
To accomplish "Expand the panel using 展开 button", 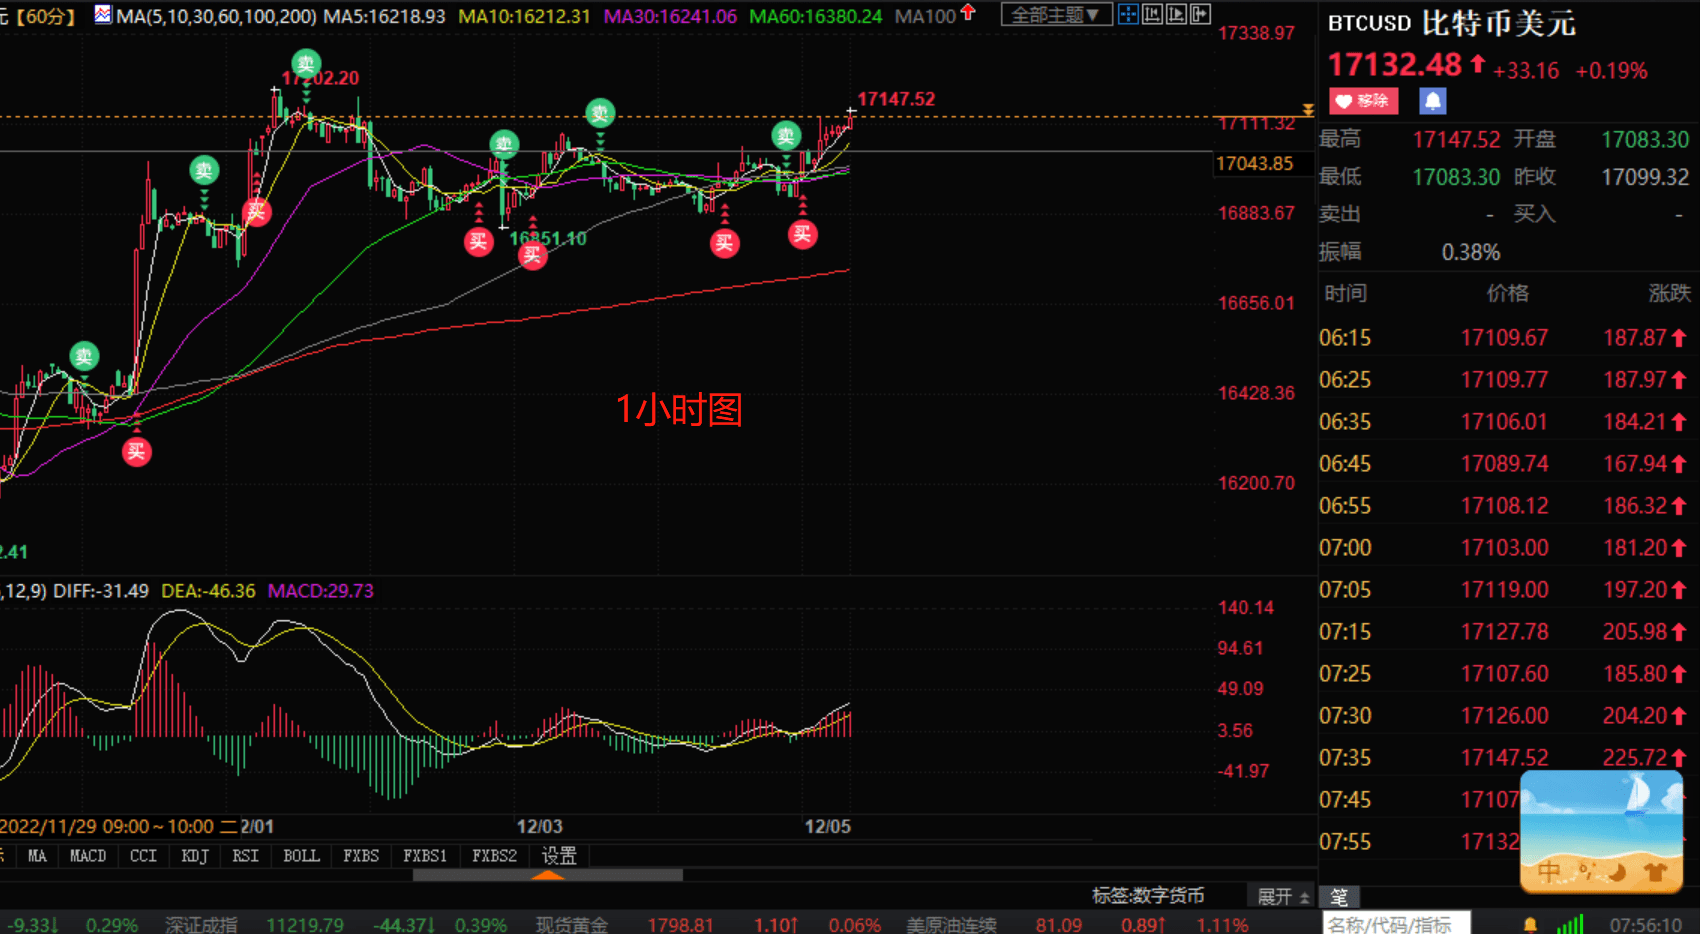I will 1282,896.
